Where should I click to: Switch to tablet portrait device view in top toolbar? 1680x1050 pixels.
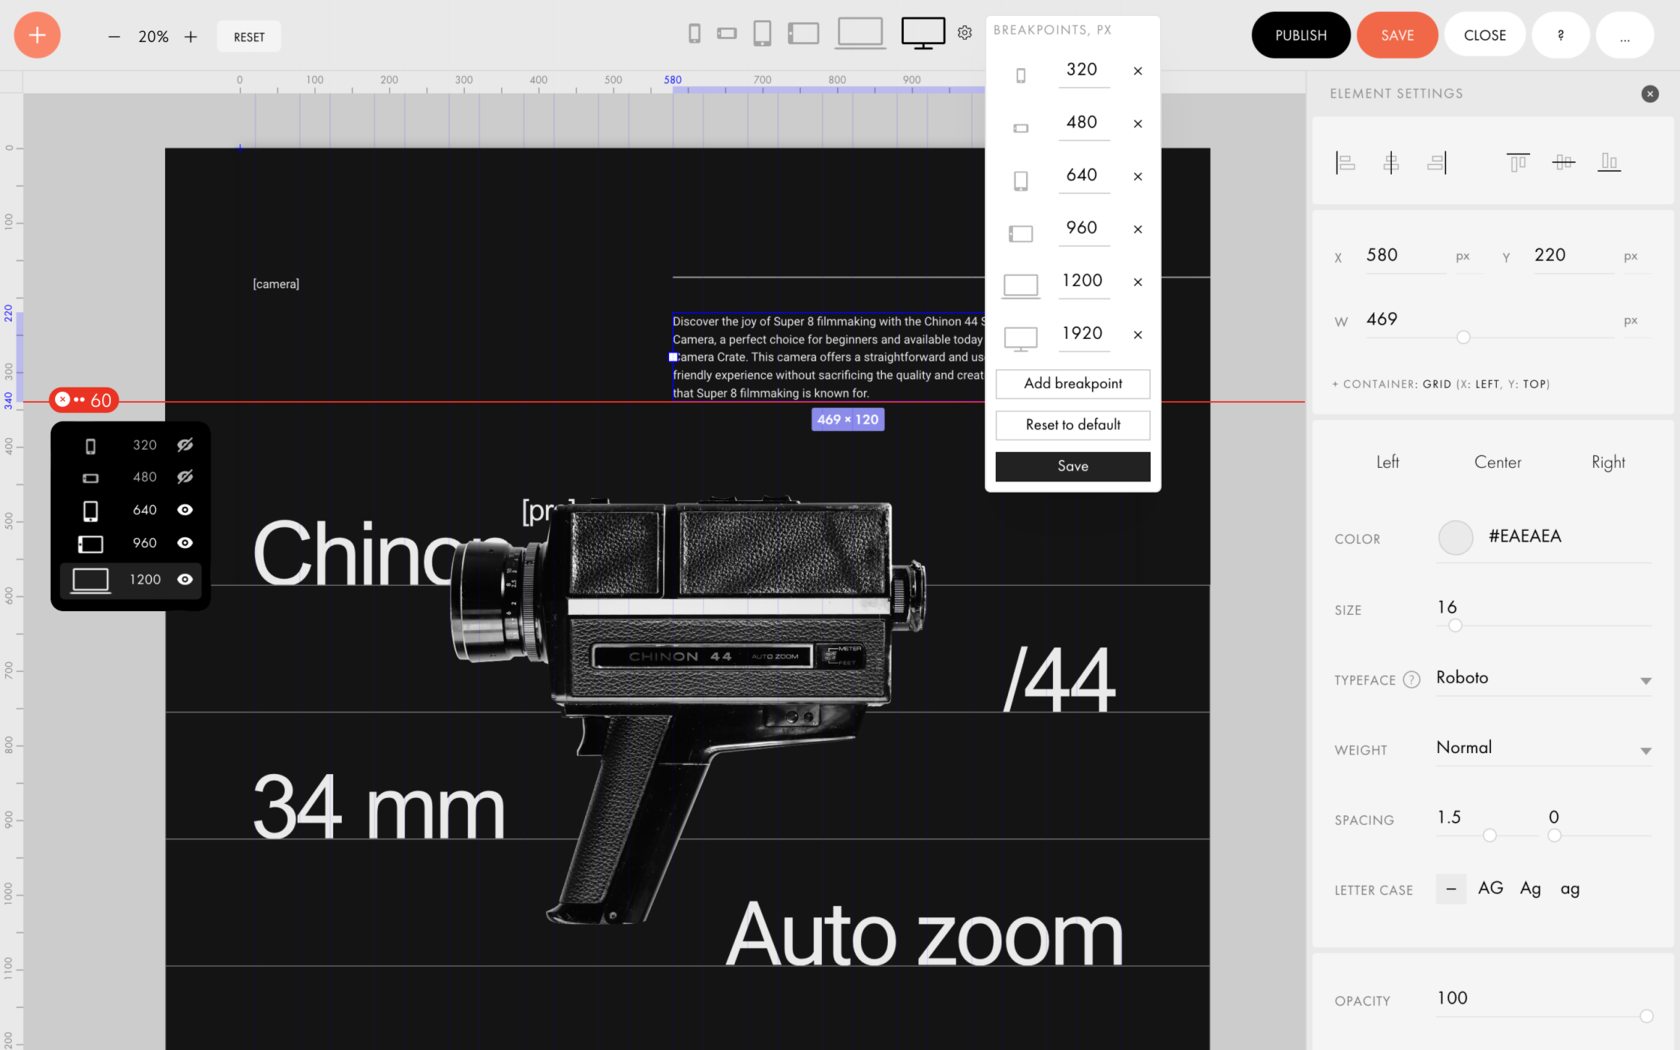tap(762, 34)
